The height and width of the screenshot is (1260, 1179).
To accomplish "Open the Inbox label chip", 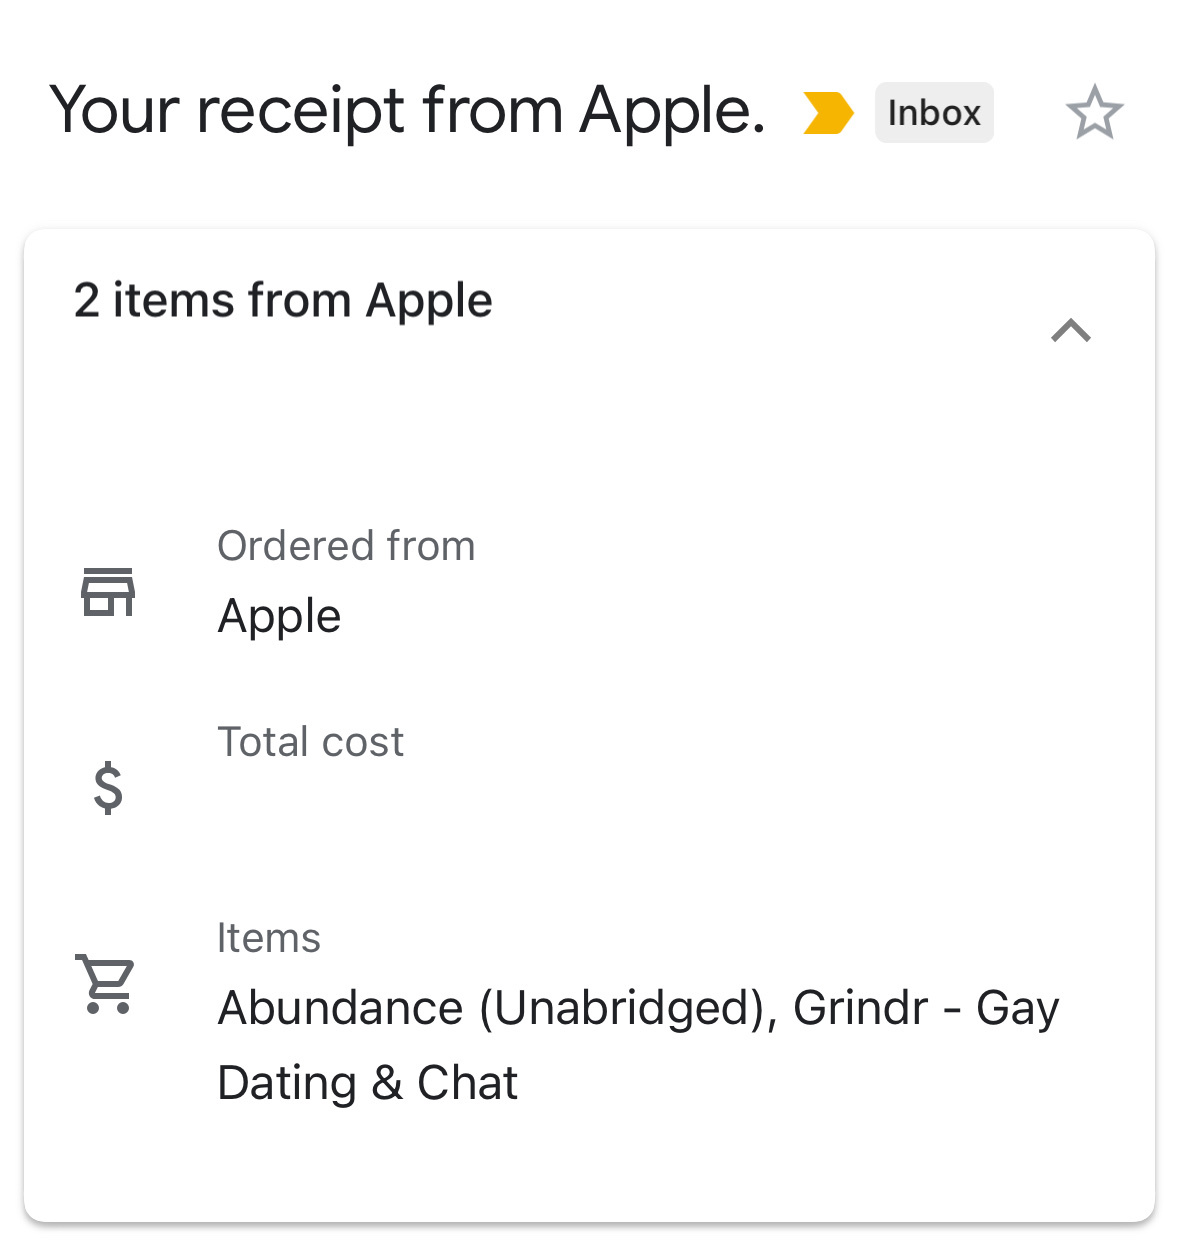I will tap(934, 112).
